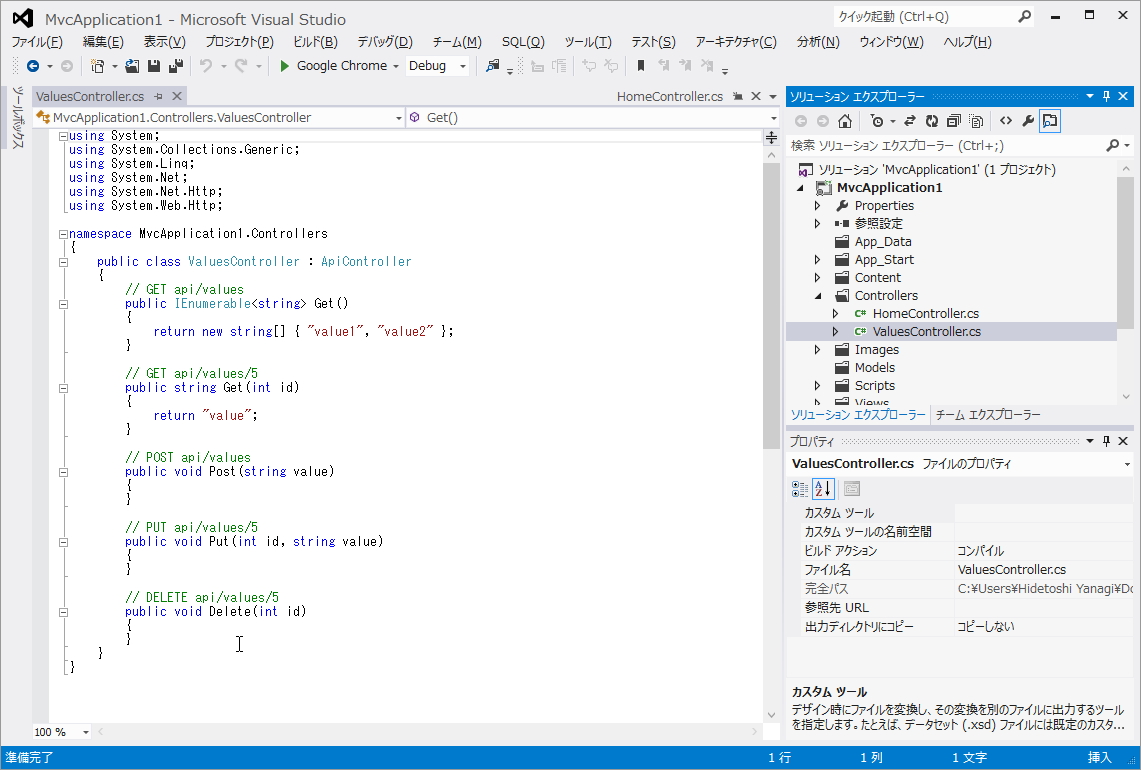
Task: Expand the App_Start folder
Action: point(818,260)
